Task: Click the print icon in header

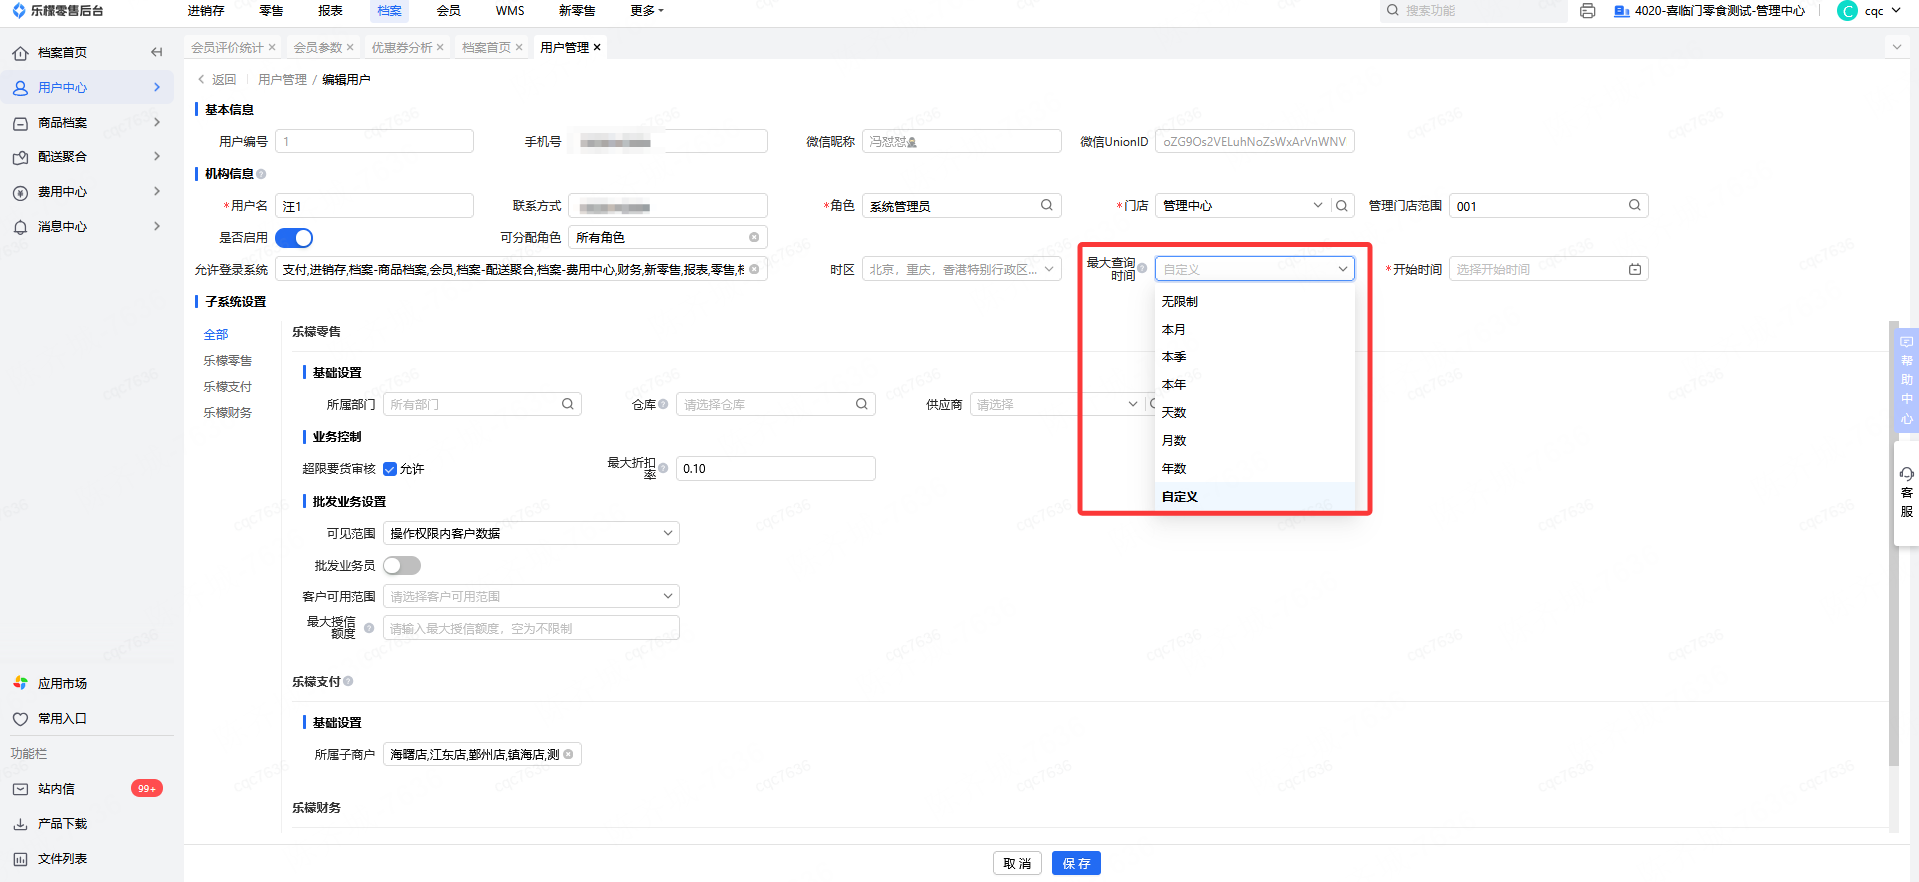Action: point(1588,11)
